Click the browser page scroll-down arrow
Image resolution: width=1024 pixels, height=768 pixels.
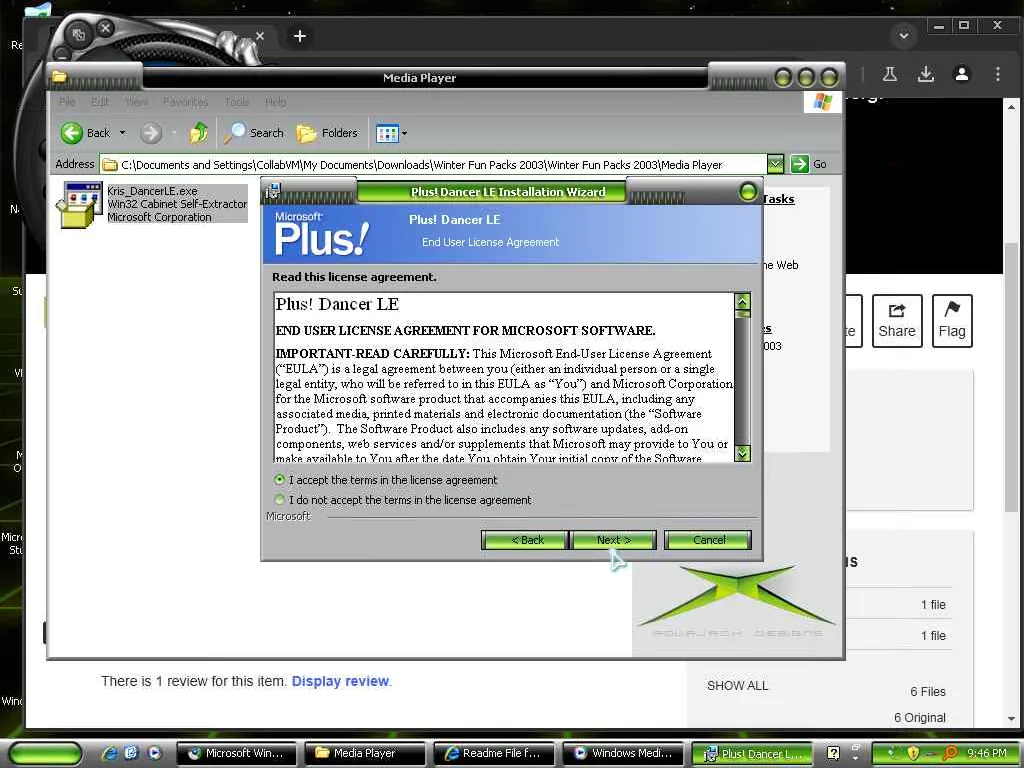coord(1011,718)
